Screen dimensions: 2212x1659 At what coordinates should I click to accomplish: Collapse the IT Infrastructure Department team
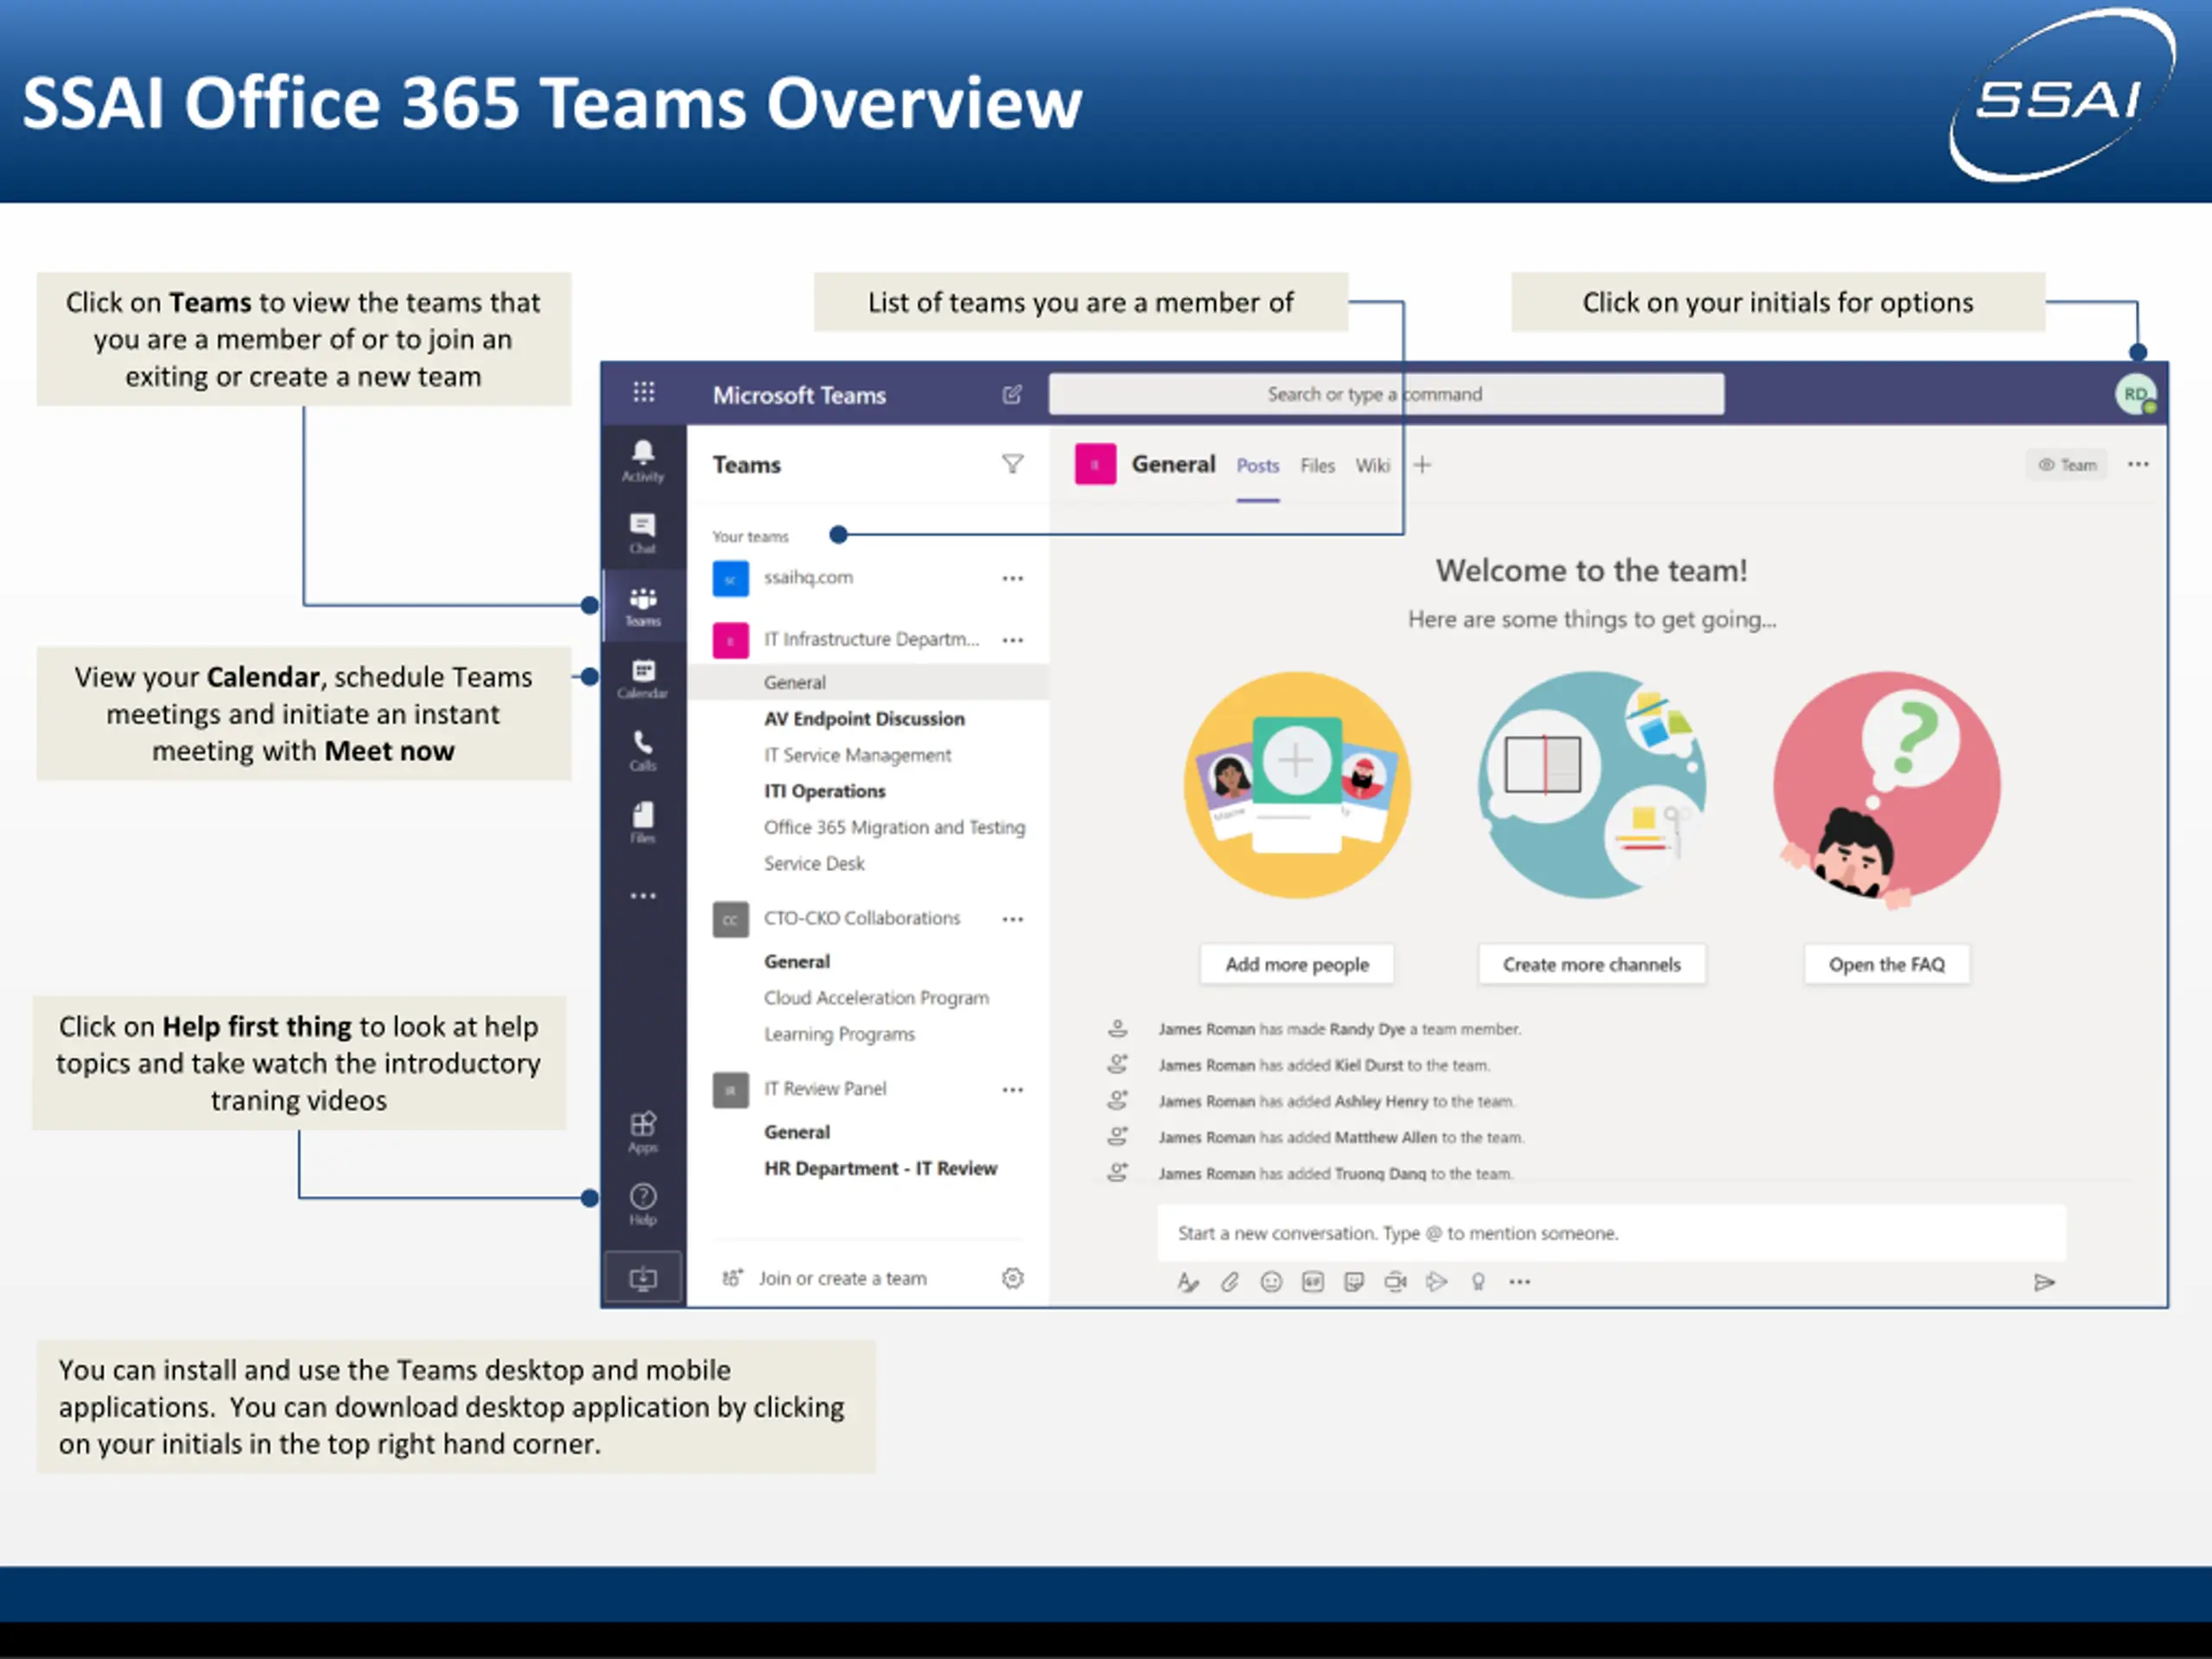(x=871, y=639)
